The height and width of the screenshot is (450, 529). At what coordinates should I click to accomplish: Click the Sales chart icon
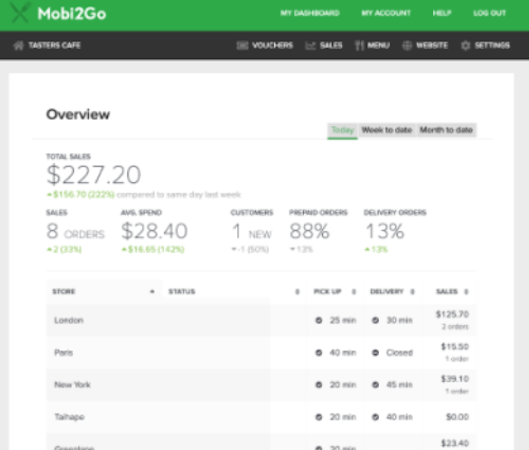(310, 45)
